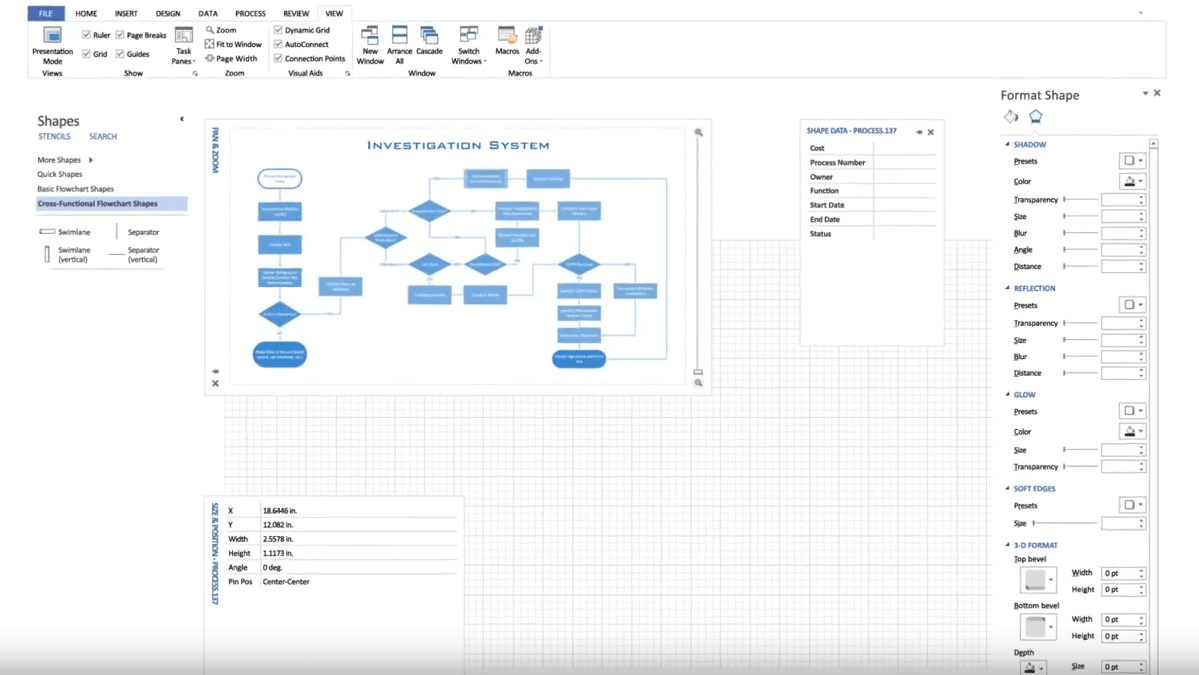Close the Shape Data window
1199x675 pixels.
[x=931, y=132]
